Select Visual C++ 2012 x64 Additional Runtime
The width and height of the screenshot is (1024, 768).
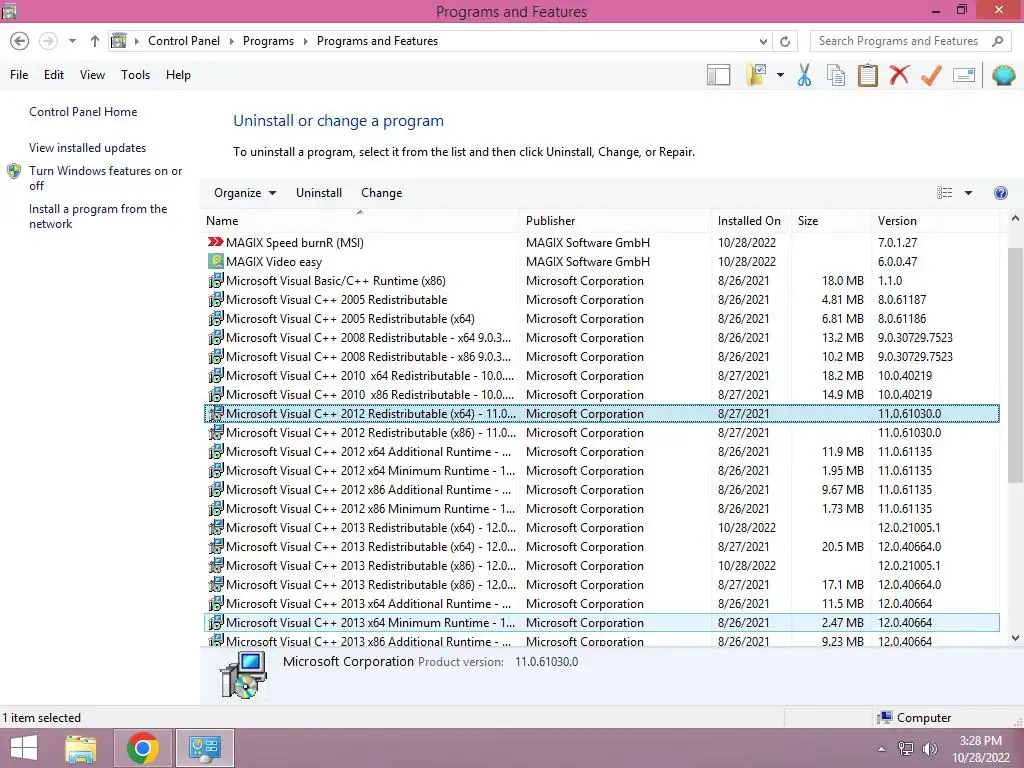click(601, 451)
